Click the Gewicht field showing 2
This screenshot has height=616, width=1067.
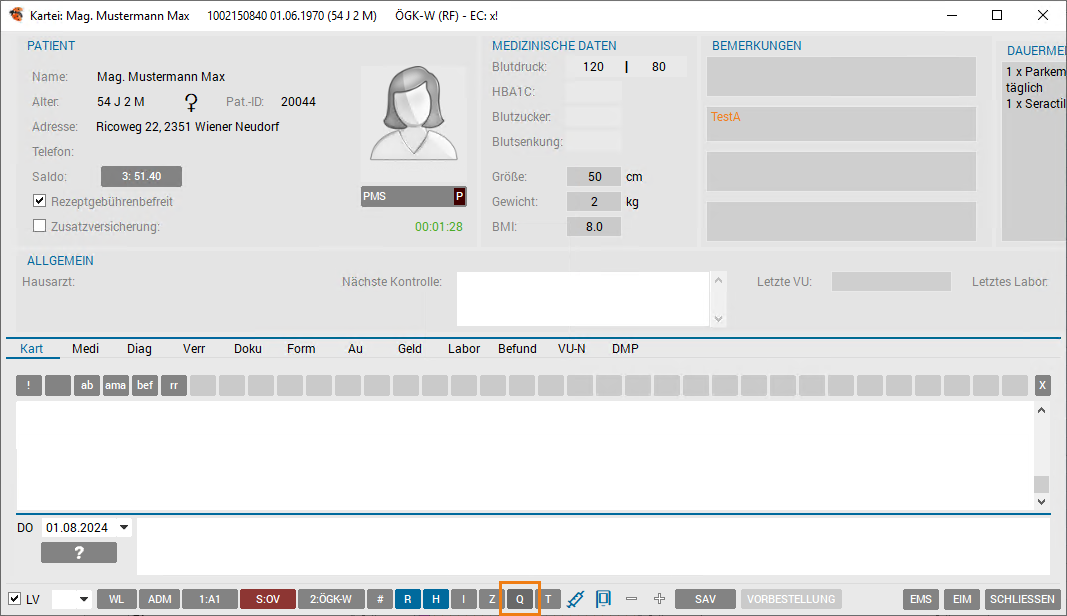[594, 202]
